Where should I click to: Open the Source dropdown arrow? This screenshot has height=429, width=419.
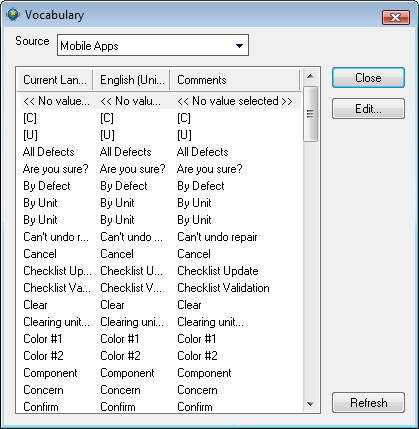pyautogui.click(x=239, y=46)
